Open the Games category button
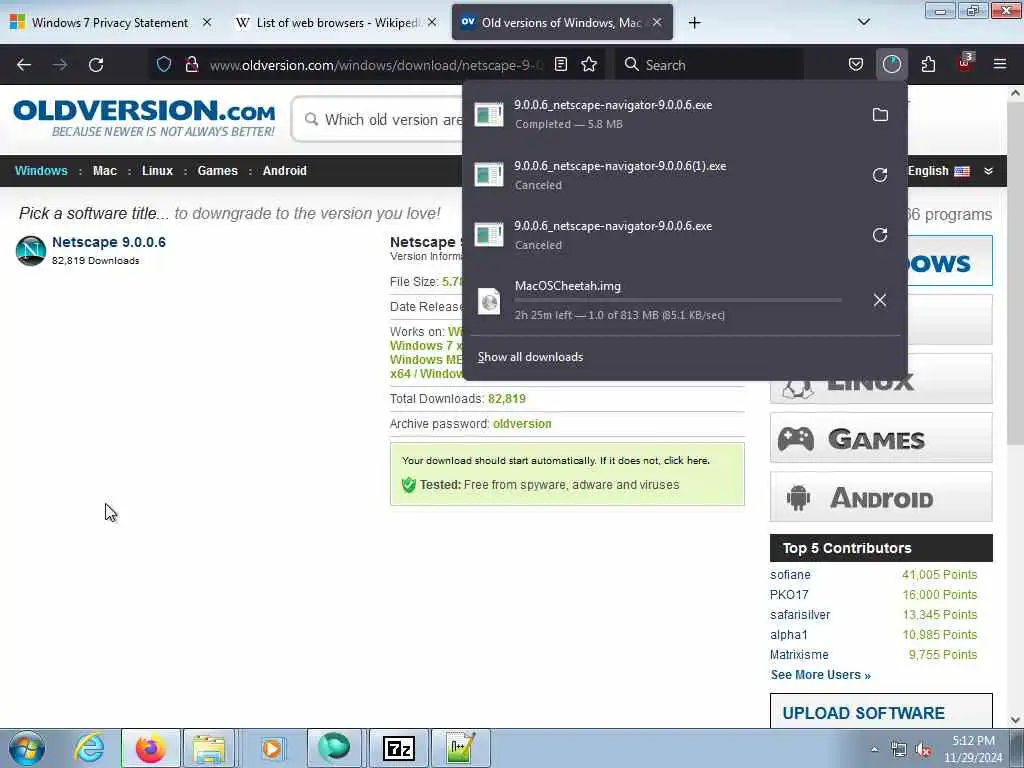 tap(881, 438)
